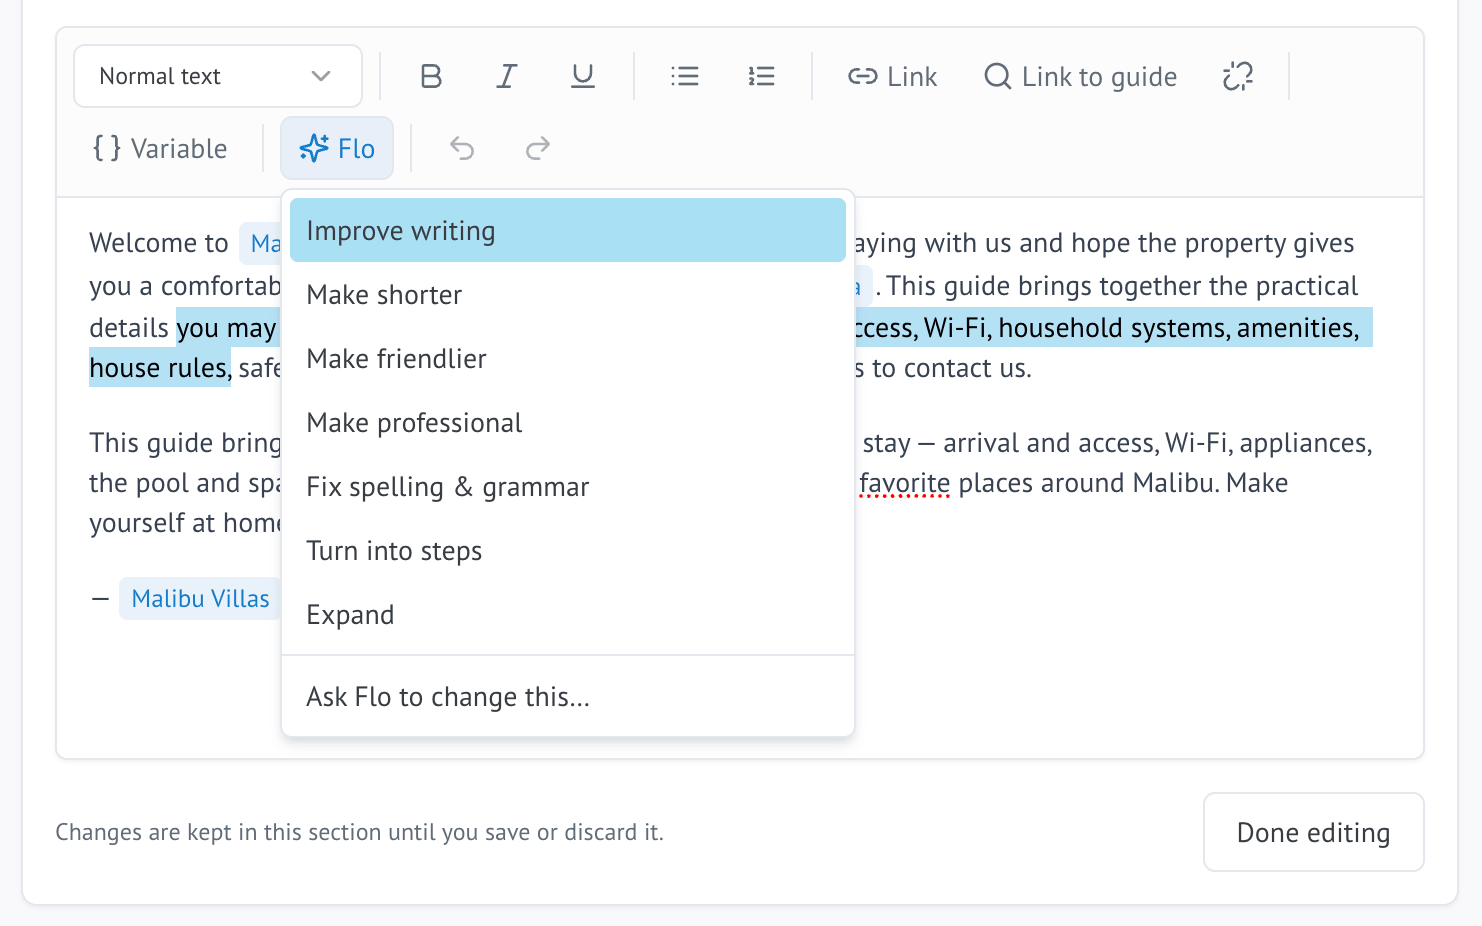This screenshot has height=926, width=1482.
Task: Open Ask Flo to change this
Action: [x=568, y=696]
